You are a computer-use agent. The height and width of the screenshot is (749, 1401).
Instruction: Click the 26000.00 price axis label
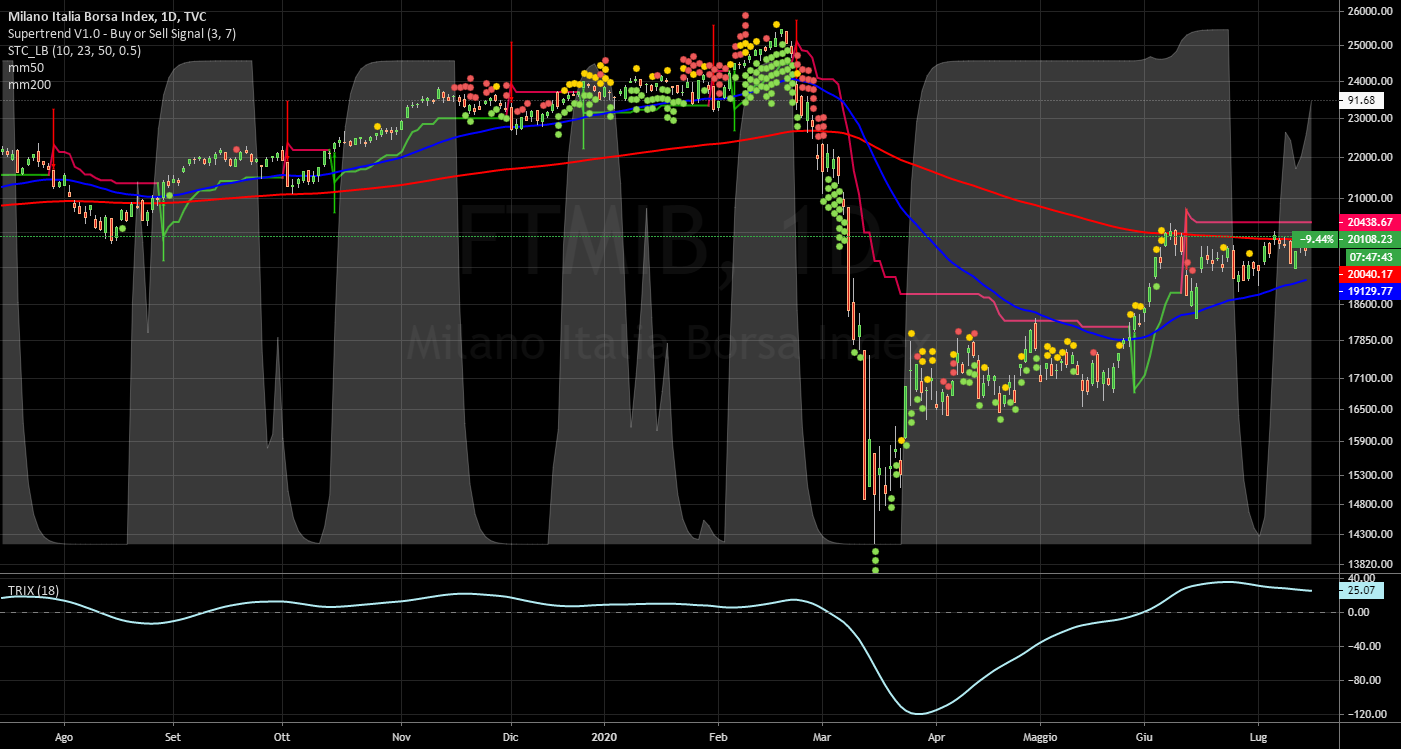coord(1368,11)
